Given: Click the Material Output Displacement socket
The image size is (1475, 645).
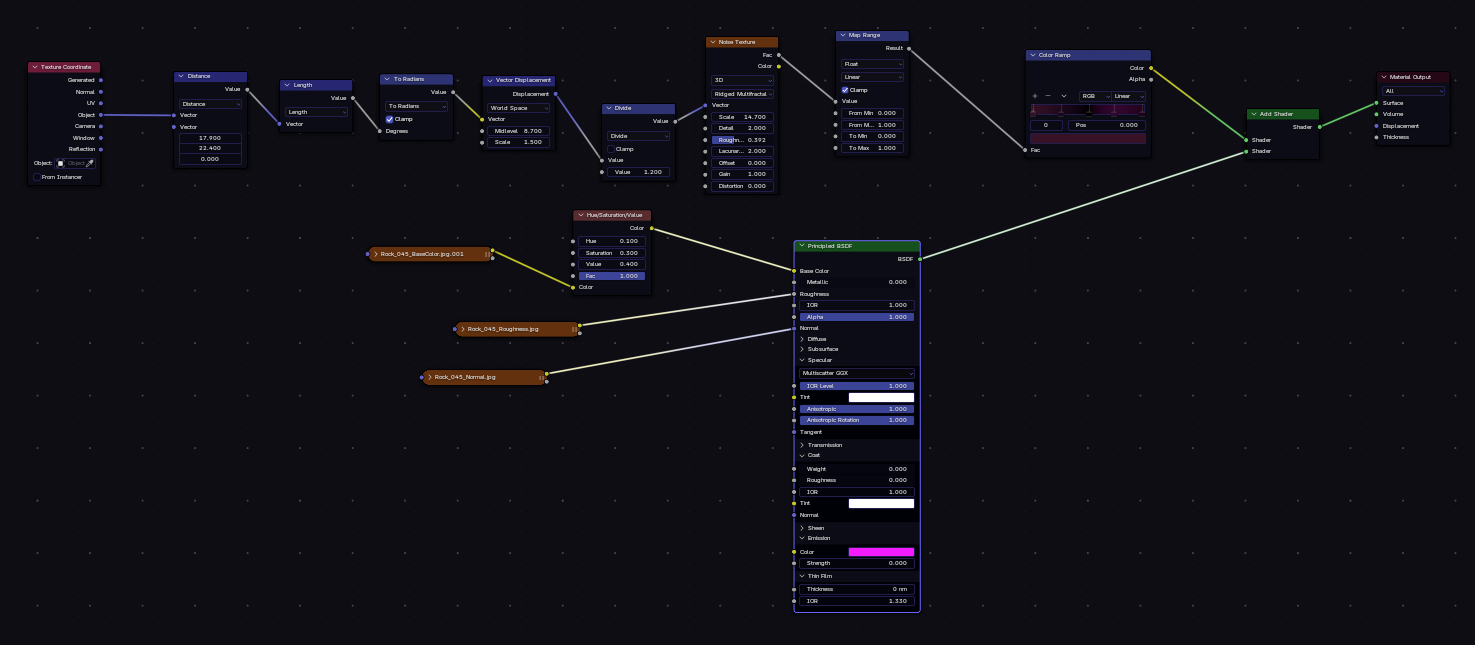Looking at the screenshot, I should tap(1376, 126).
